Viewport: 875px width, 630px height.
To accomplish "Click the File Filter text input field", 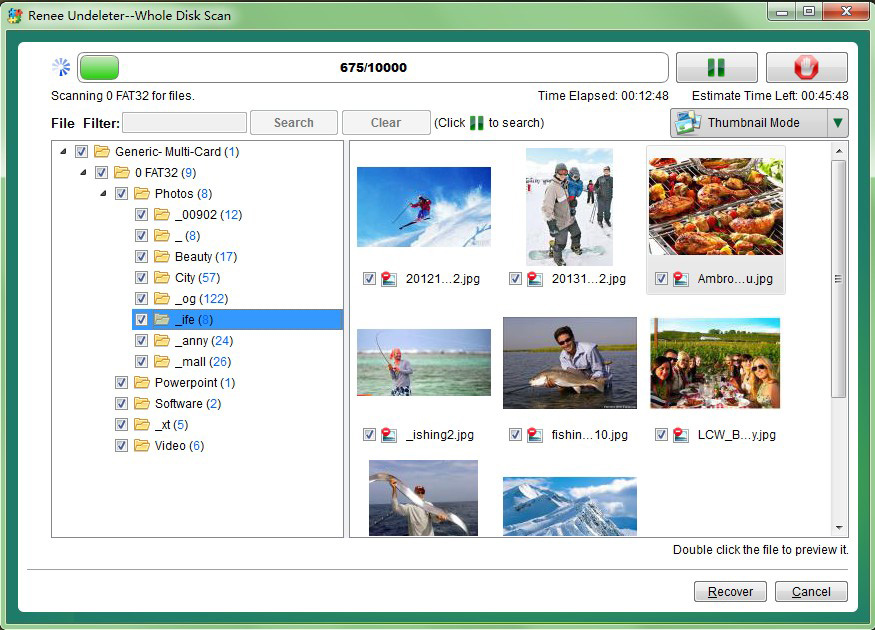I will point(184,123).
